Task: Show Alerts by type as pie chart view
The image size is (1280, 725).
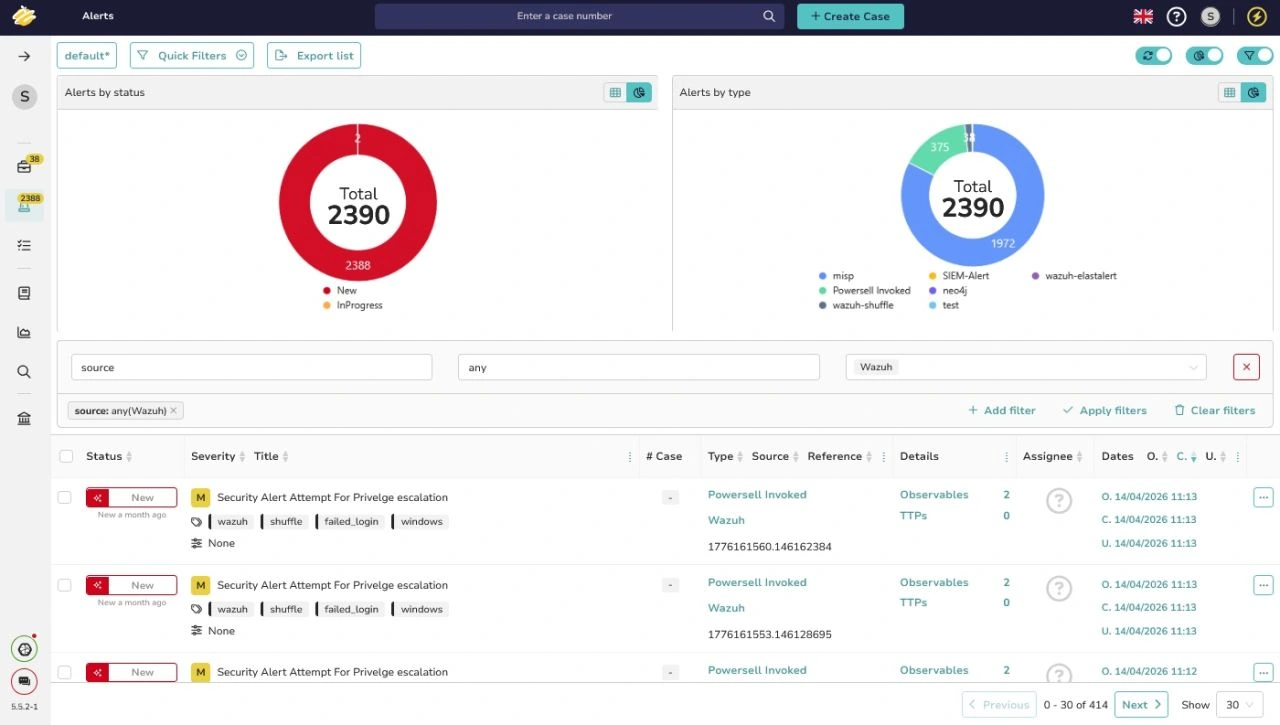Action: tap(1253, 92)
